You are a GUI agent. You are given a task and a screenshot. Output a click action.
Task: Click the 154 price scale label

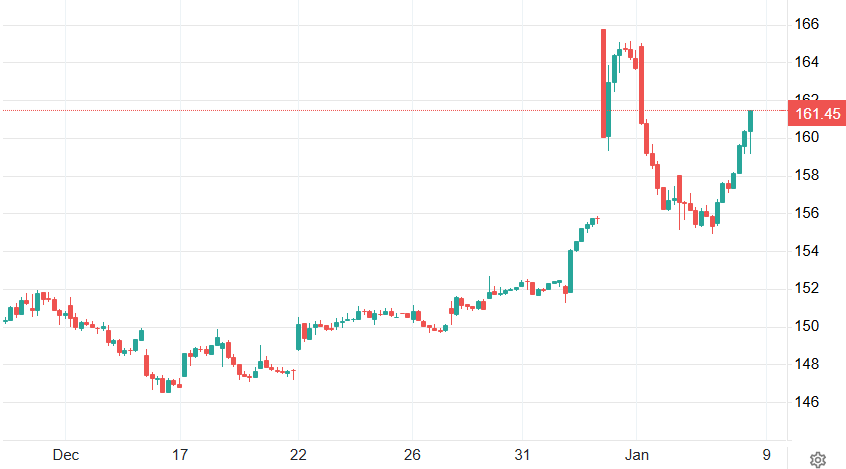[x=807, y=251]
